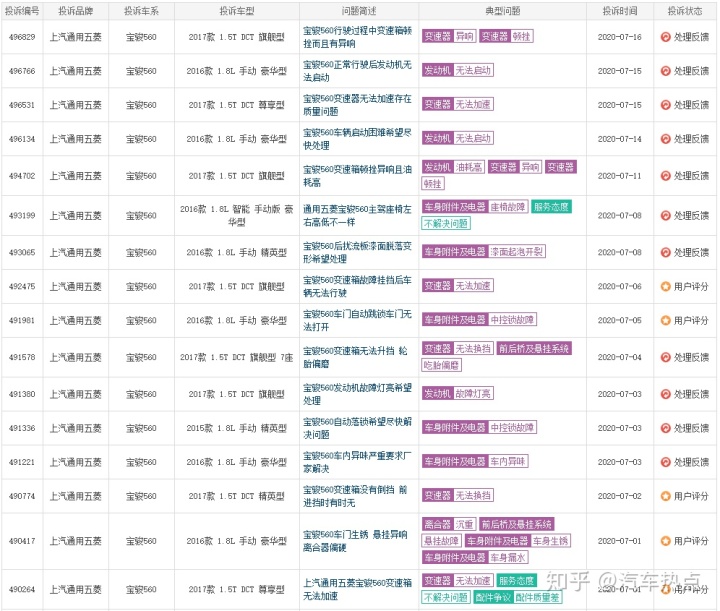720x611 pixels.
Task: Click the 处理反馈 status icon for complaint 496531
Action: [665, 105]
